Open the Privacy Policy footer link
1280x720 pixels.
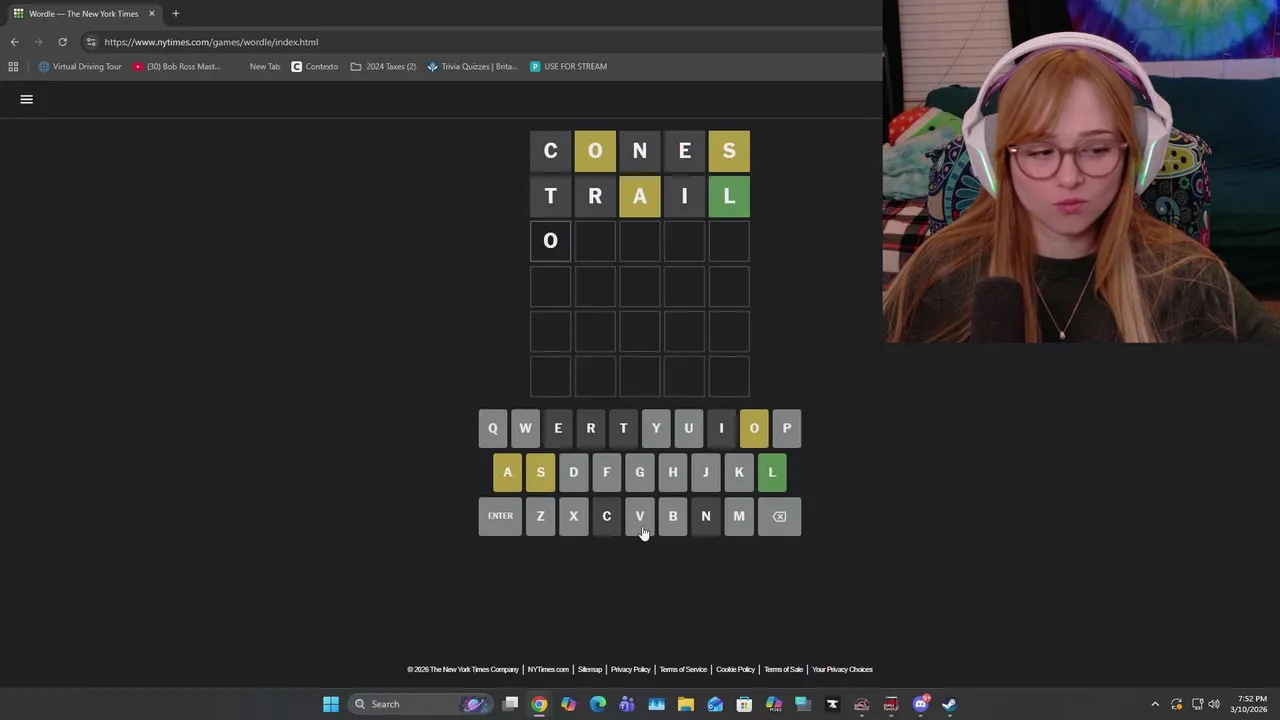631,670
